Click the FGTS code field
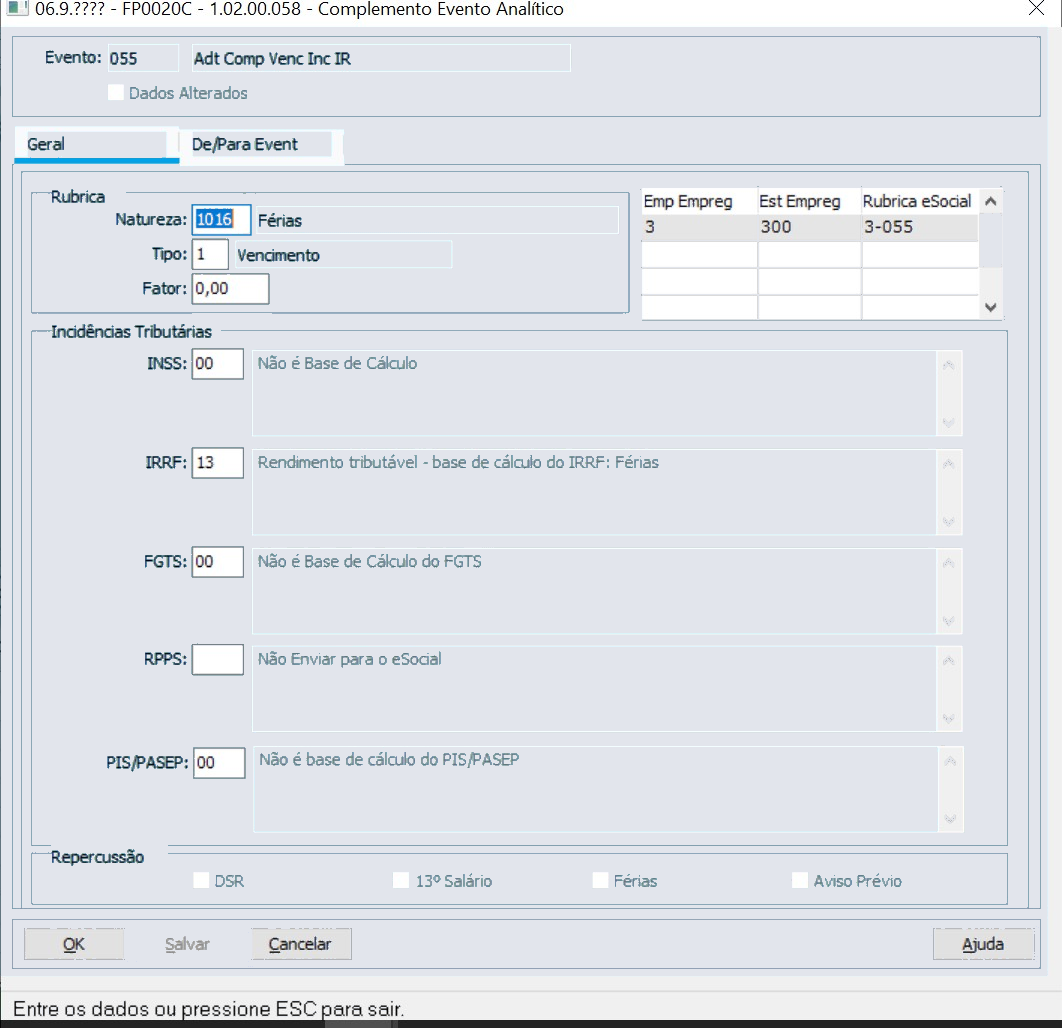Screen dimensions: 1062x1028 click(x=217, y=561)
